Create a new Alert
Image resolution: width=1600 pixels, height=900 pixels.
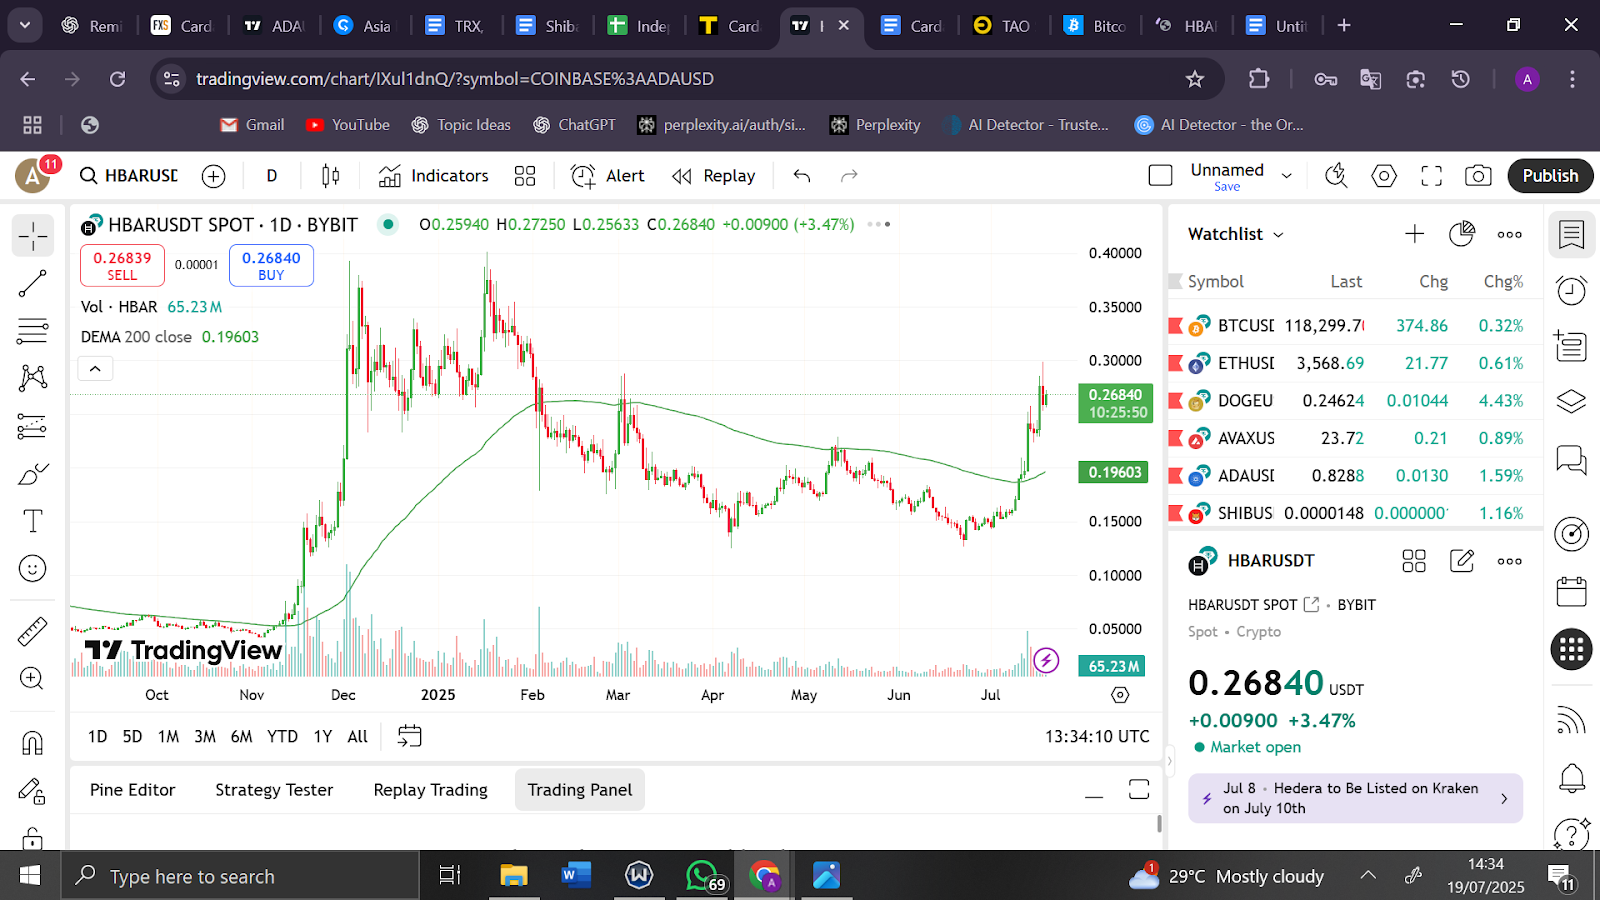(608, 176)
